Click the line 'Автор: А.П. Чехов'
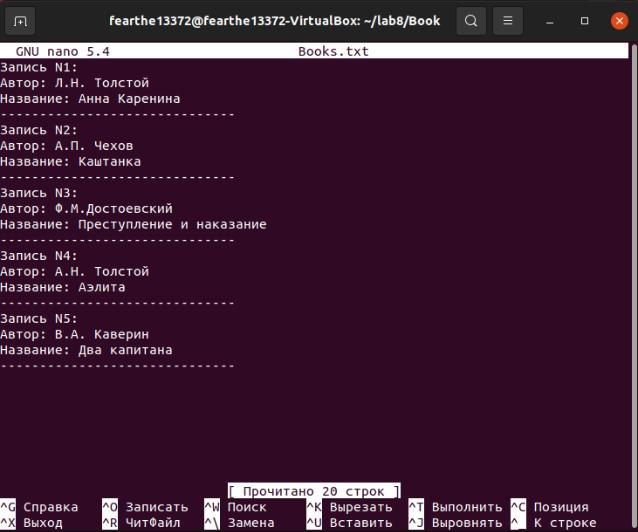This screenshot has width=638, height=532. [67, 146]
